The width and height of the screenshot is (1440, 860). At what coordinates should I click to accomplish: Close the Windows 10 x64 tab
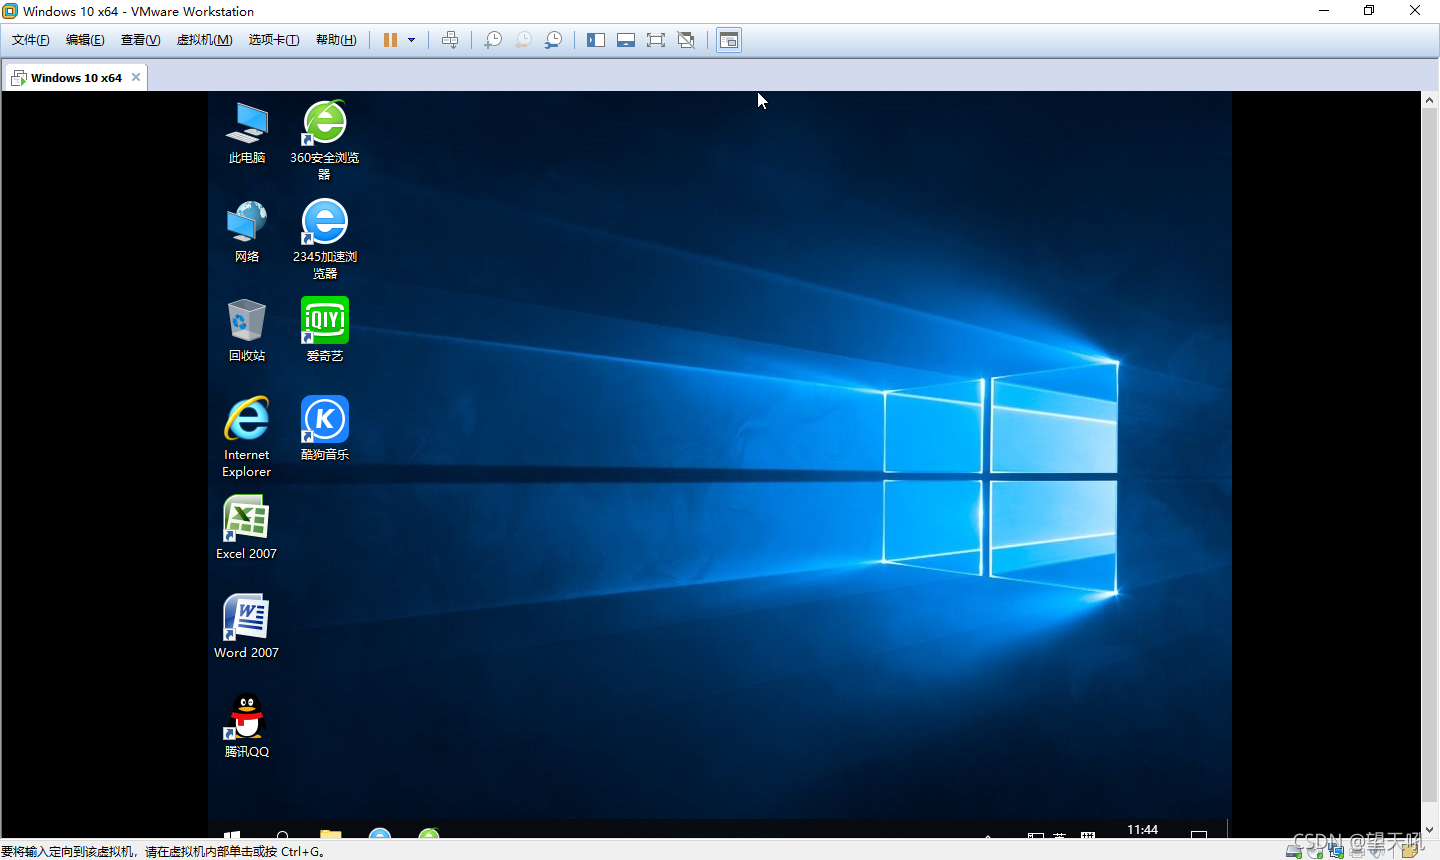[136, 77]
